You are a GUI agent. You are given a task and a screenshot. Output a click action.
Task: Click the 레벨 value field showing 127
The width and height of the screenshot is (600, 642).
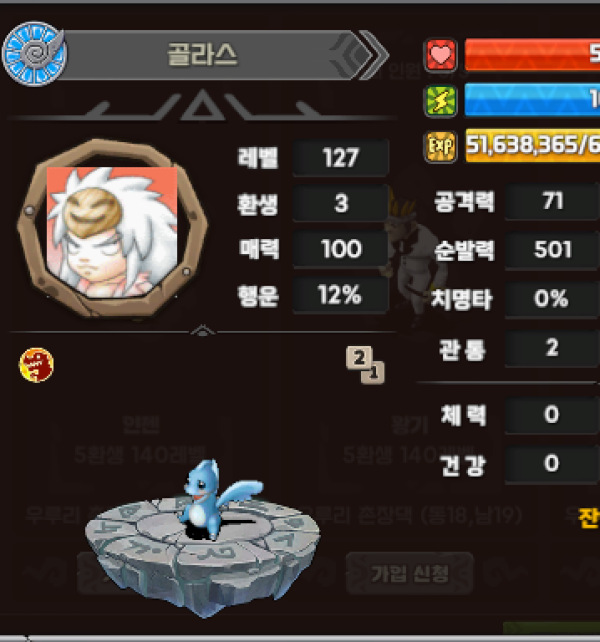click(341, 158)
